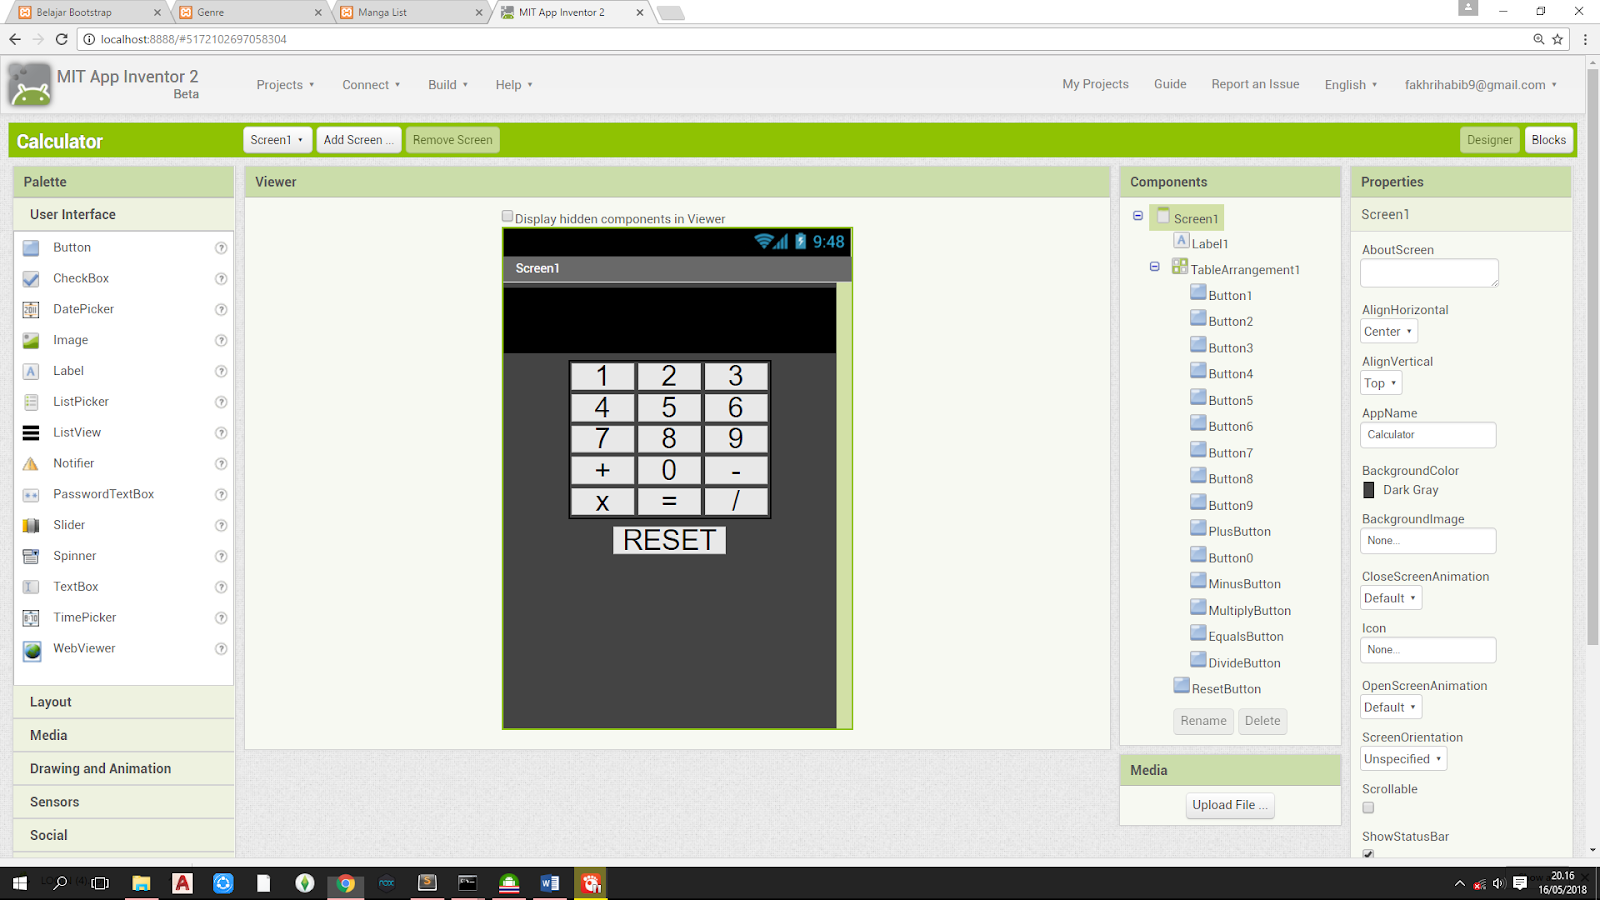
Task: Click the AppName input field showing Calculator
Action: [x=1428, y=434]
